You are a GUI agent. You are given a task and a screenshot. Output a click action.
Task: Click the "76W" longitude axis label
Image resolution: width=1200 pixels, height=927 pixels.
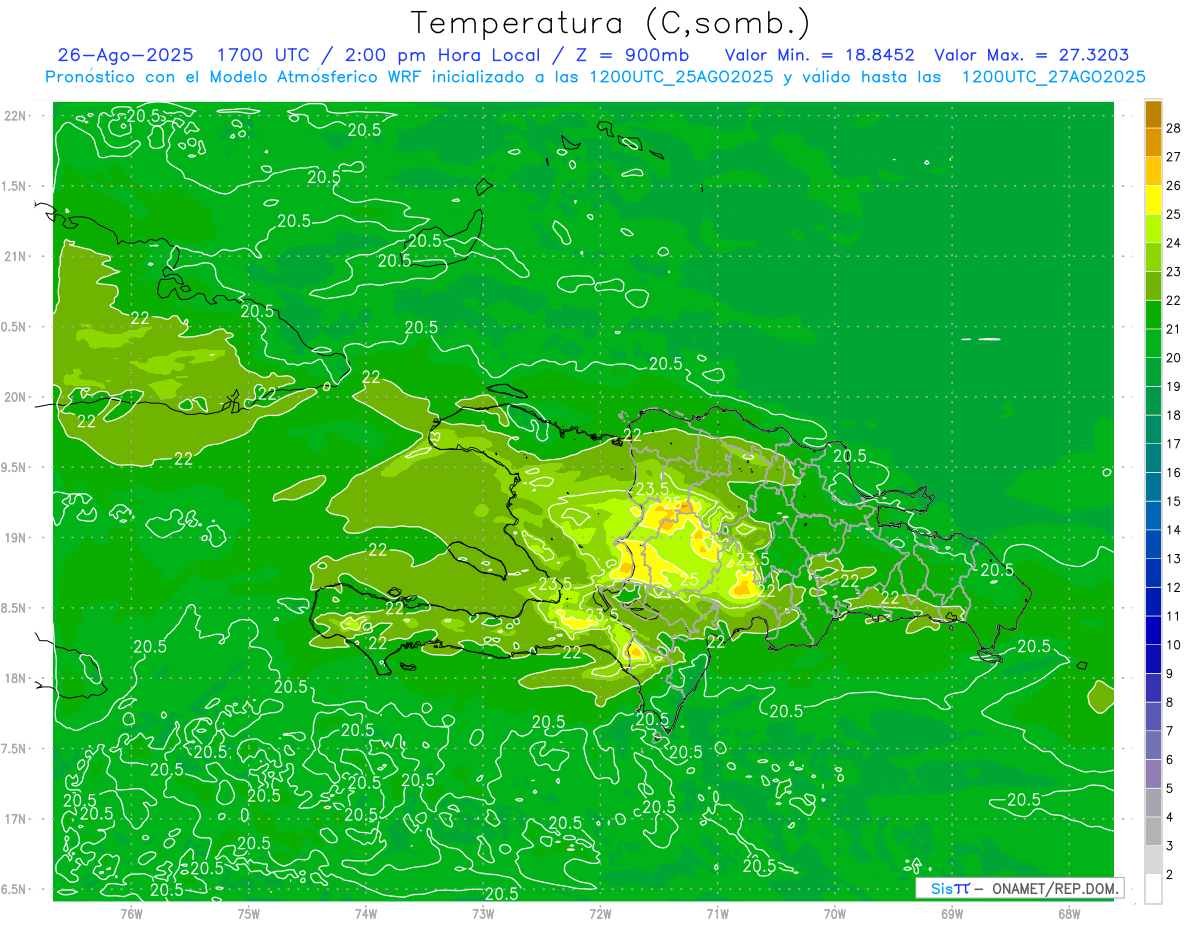(x=131, y=913)
